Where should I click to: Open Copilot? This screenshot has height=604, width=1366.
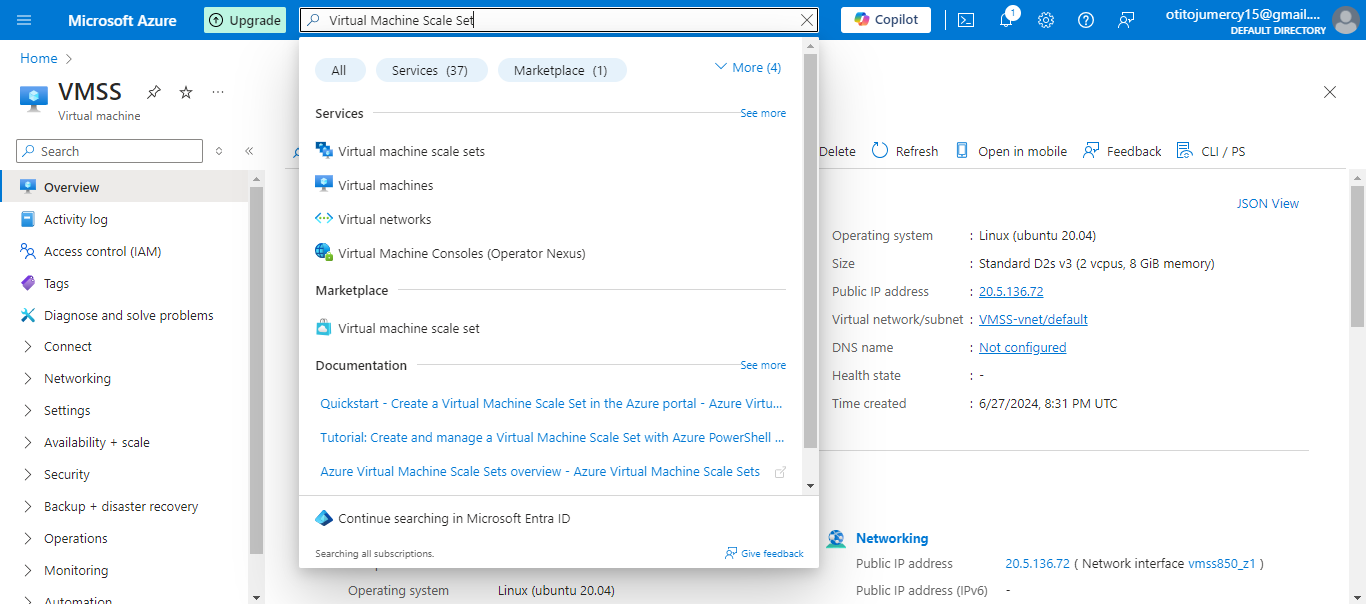[886, 20]
